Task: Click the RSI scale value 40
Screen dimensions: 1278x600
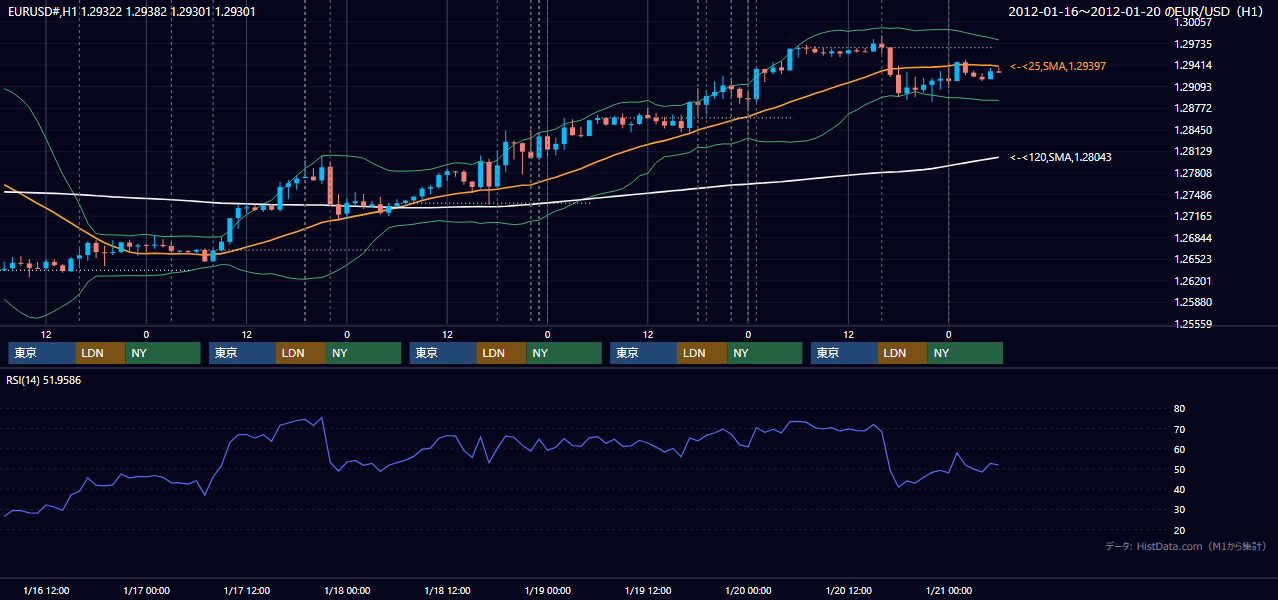Action: click(x=1179, y=489)
